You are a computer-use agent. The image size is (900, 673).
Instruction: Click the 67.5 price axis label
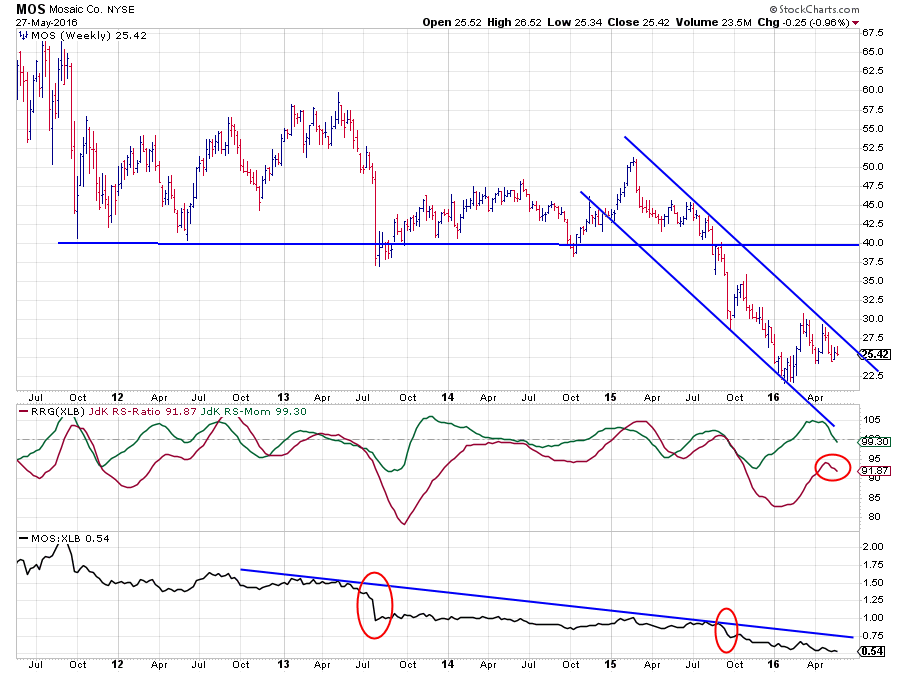872,33
